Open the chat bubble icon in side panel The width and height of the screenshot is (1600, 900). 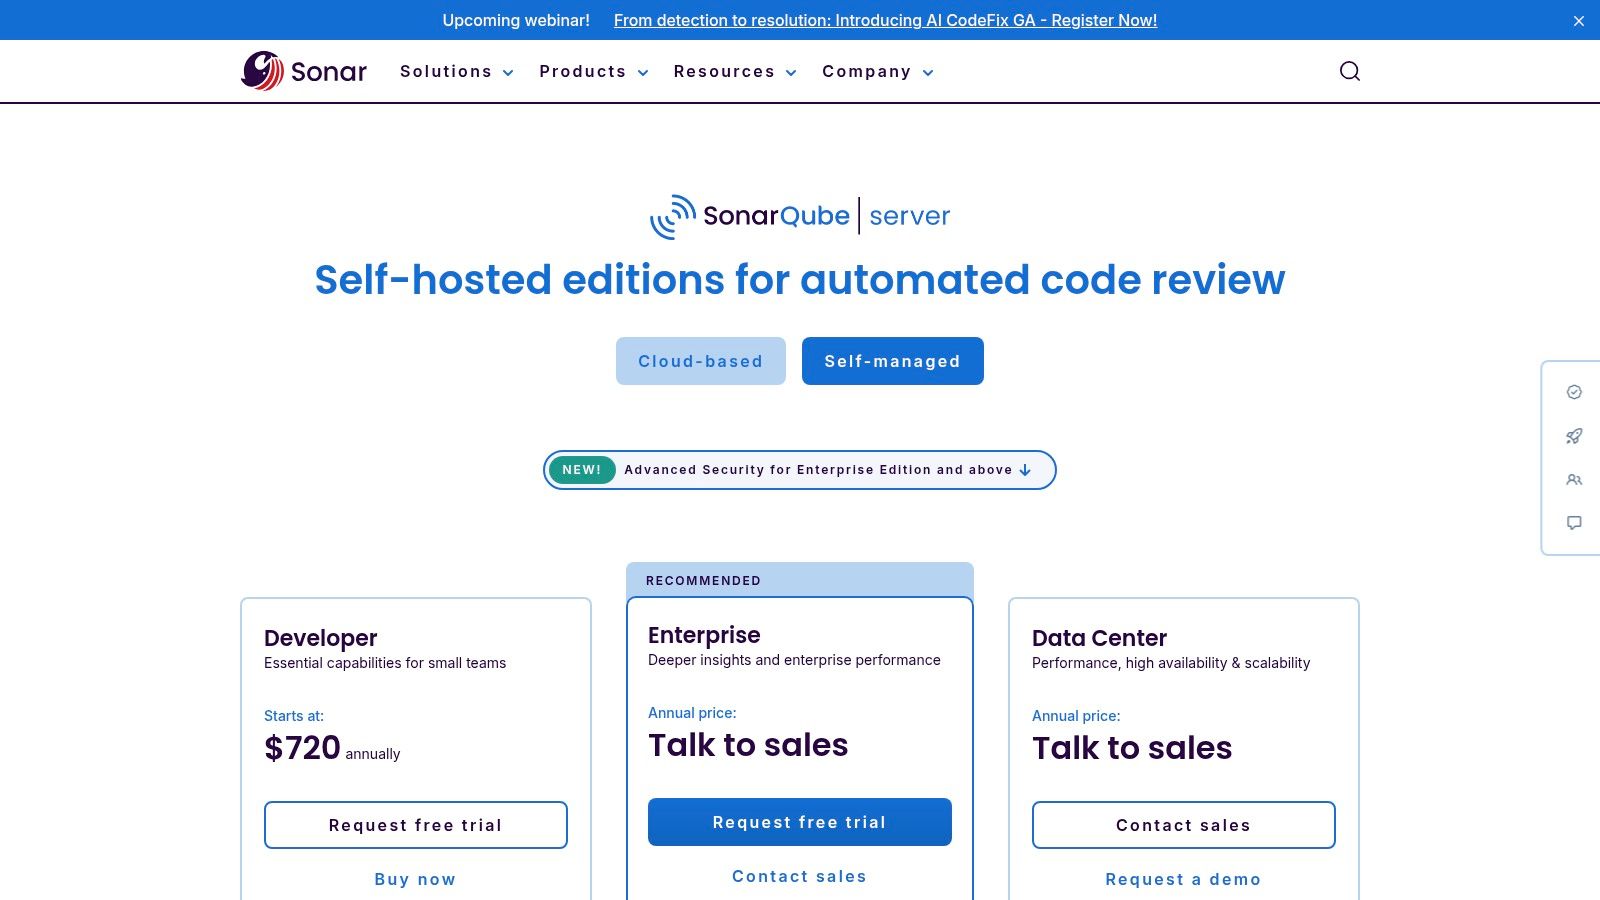pyautogui.click(x=1574, y=523)
